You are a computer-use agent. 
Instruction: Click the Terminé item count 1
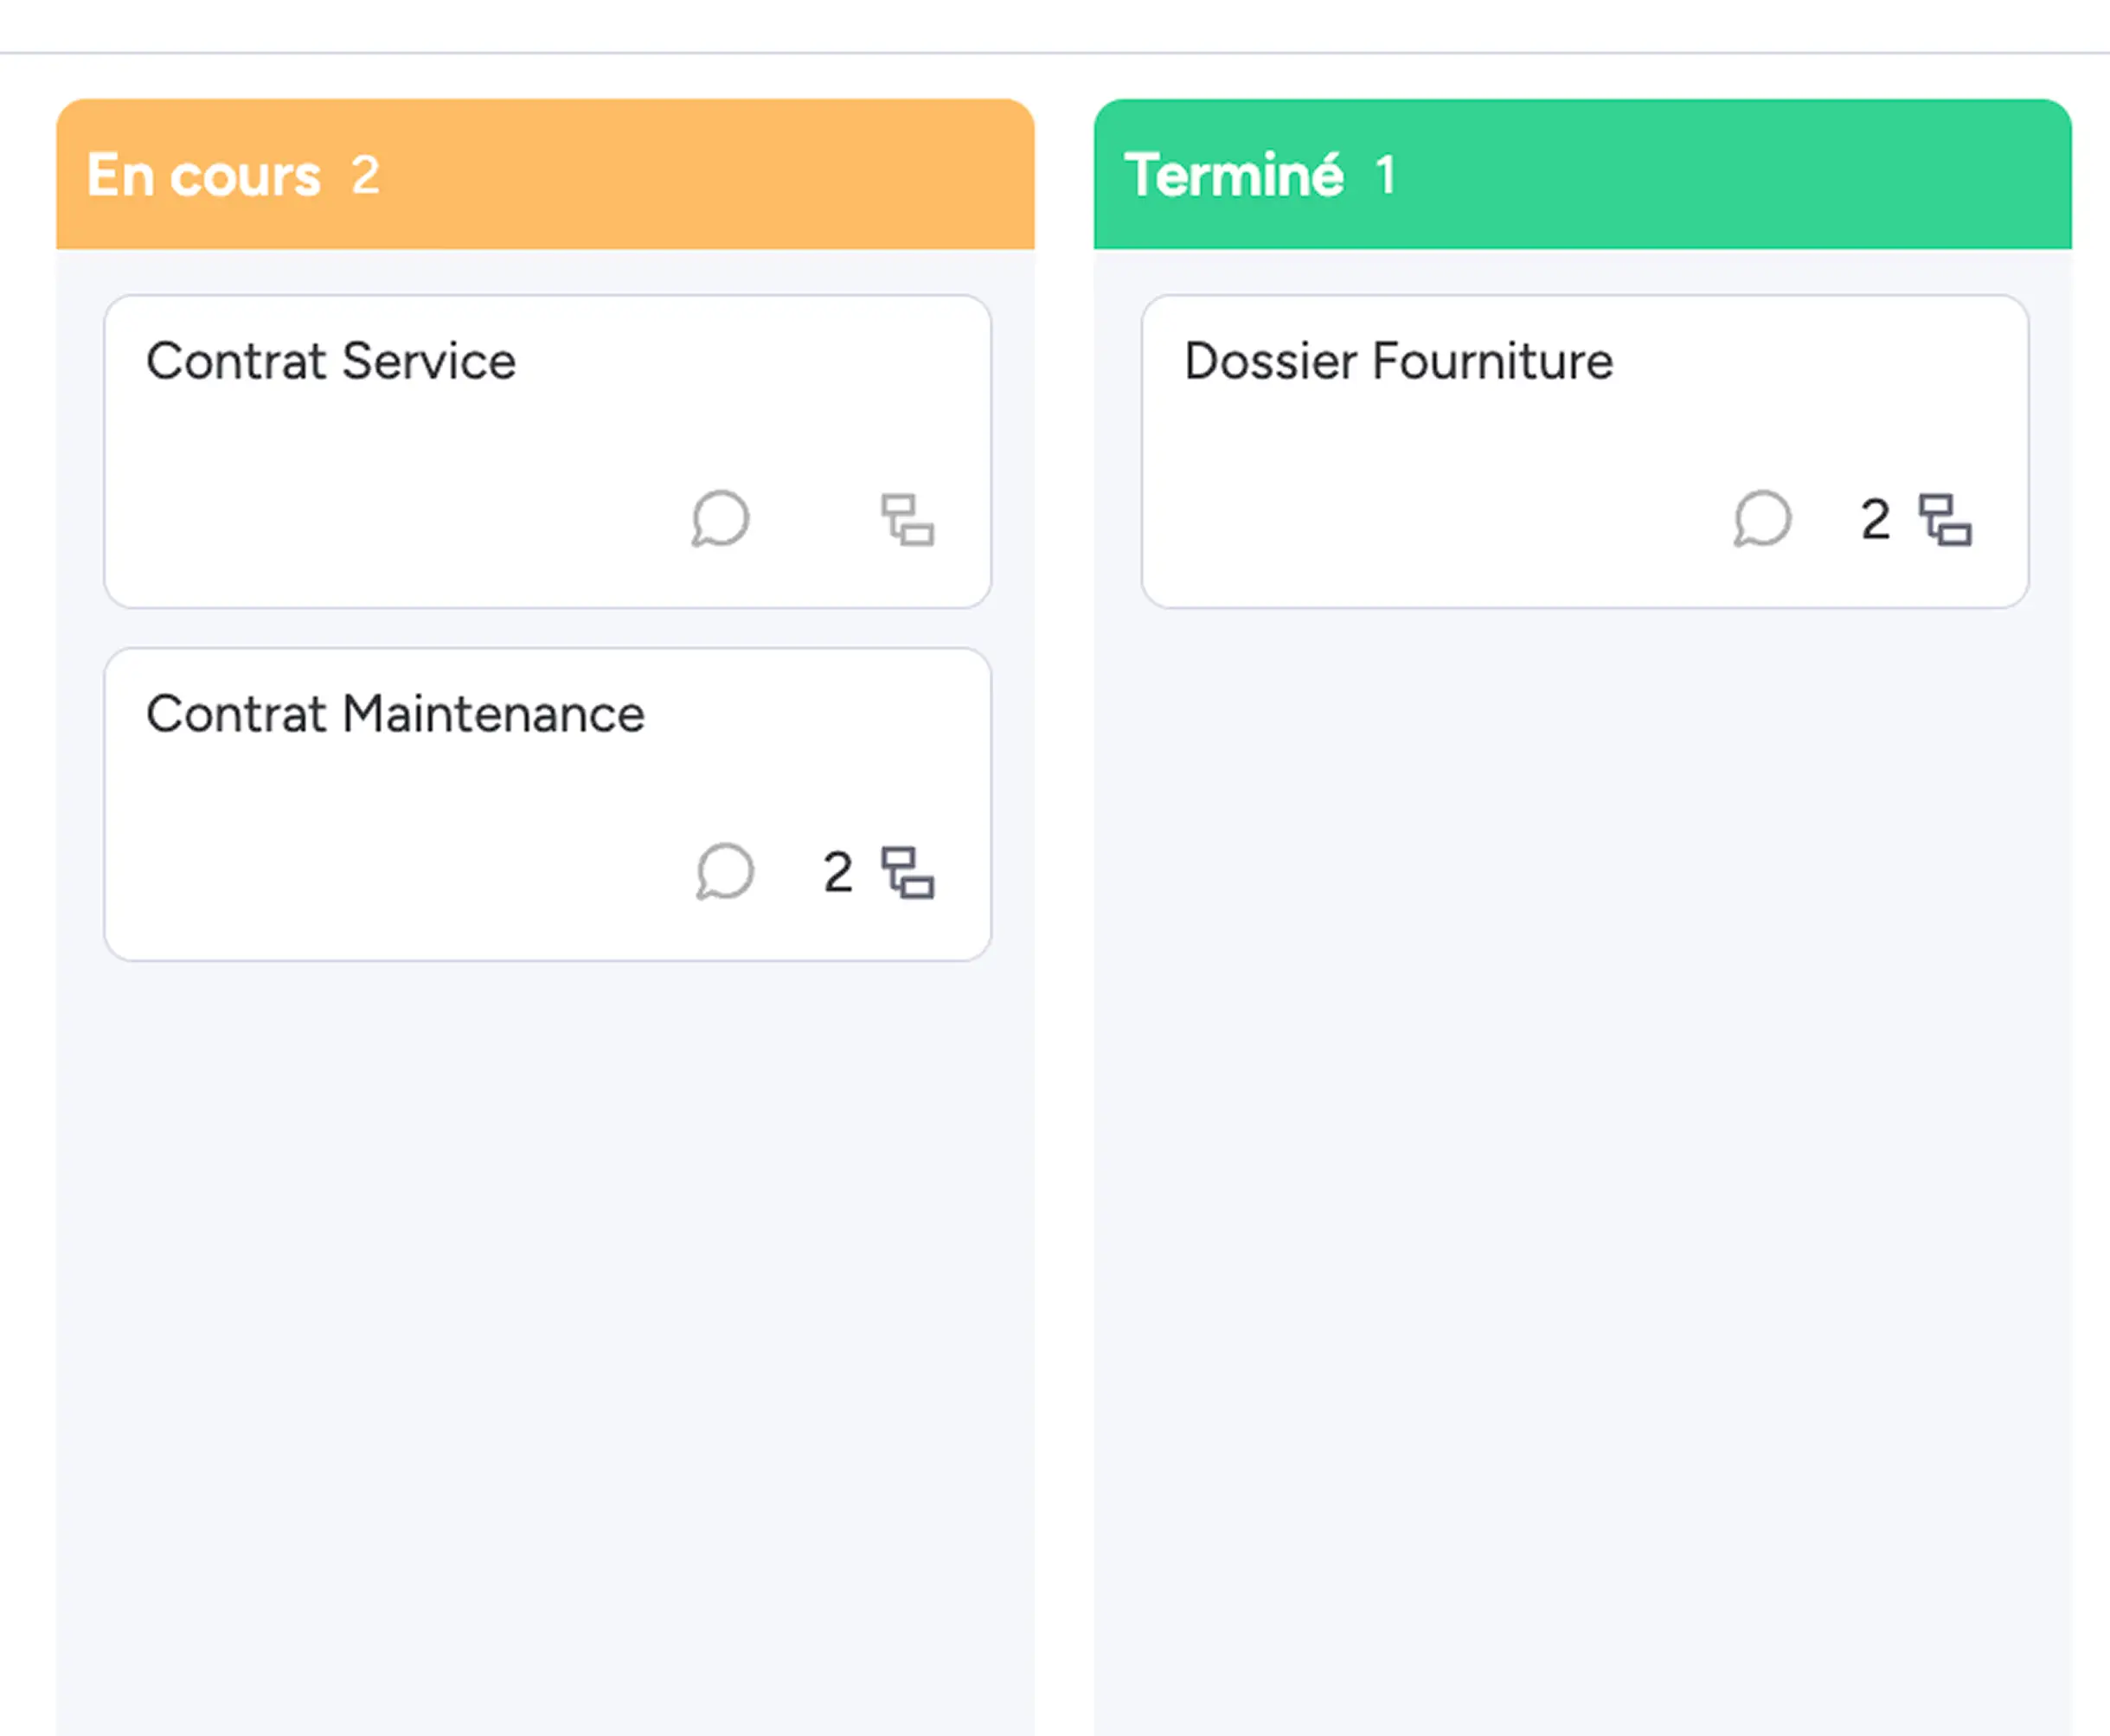point(1385,175)
